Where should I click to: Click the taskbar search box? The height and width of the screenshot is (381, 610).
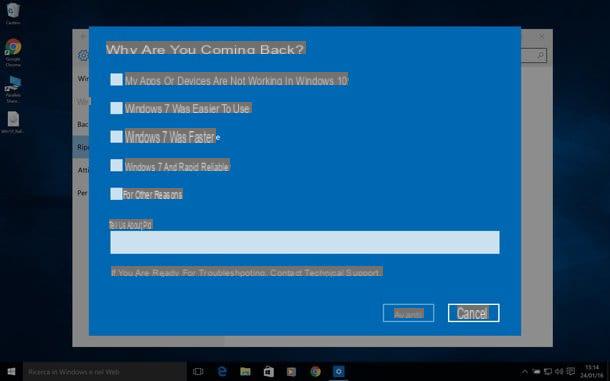(x=104, y=372)
